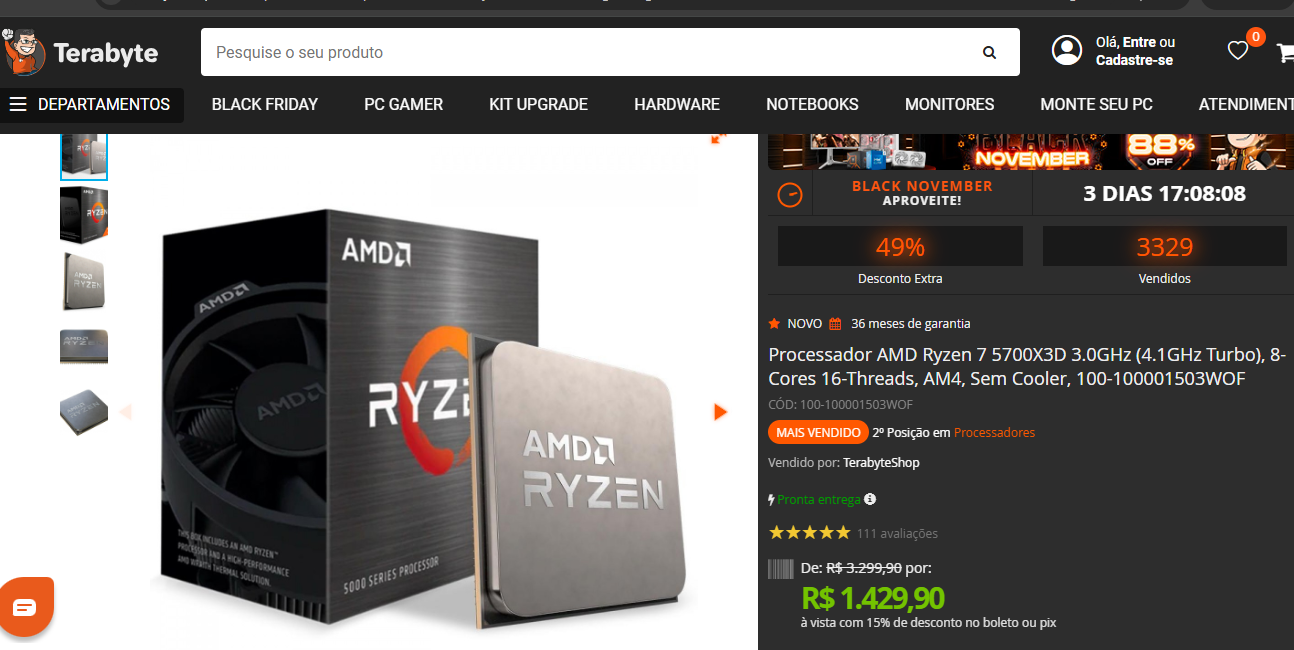
Task: Open the Cadastre-se link
Action: [x=1134, y=60]
